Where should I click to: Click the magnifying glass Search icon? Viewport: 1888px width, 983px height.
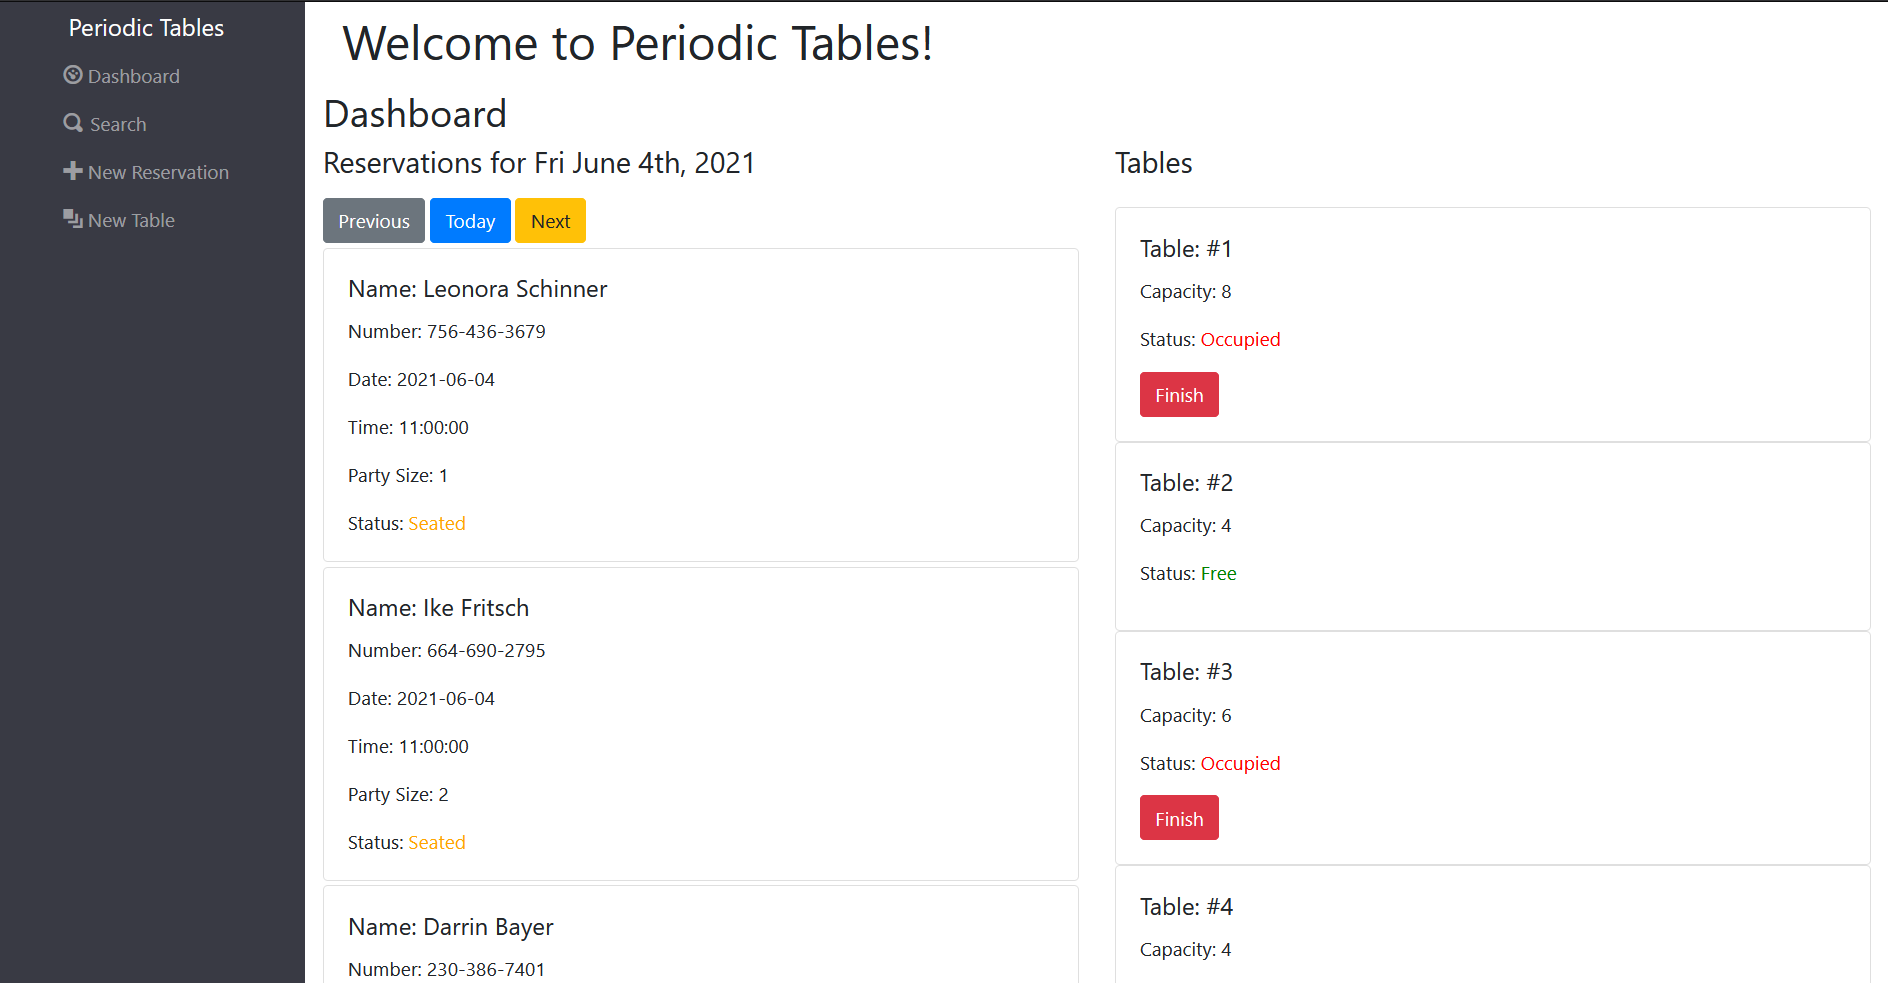(x=73, y=123)
